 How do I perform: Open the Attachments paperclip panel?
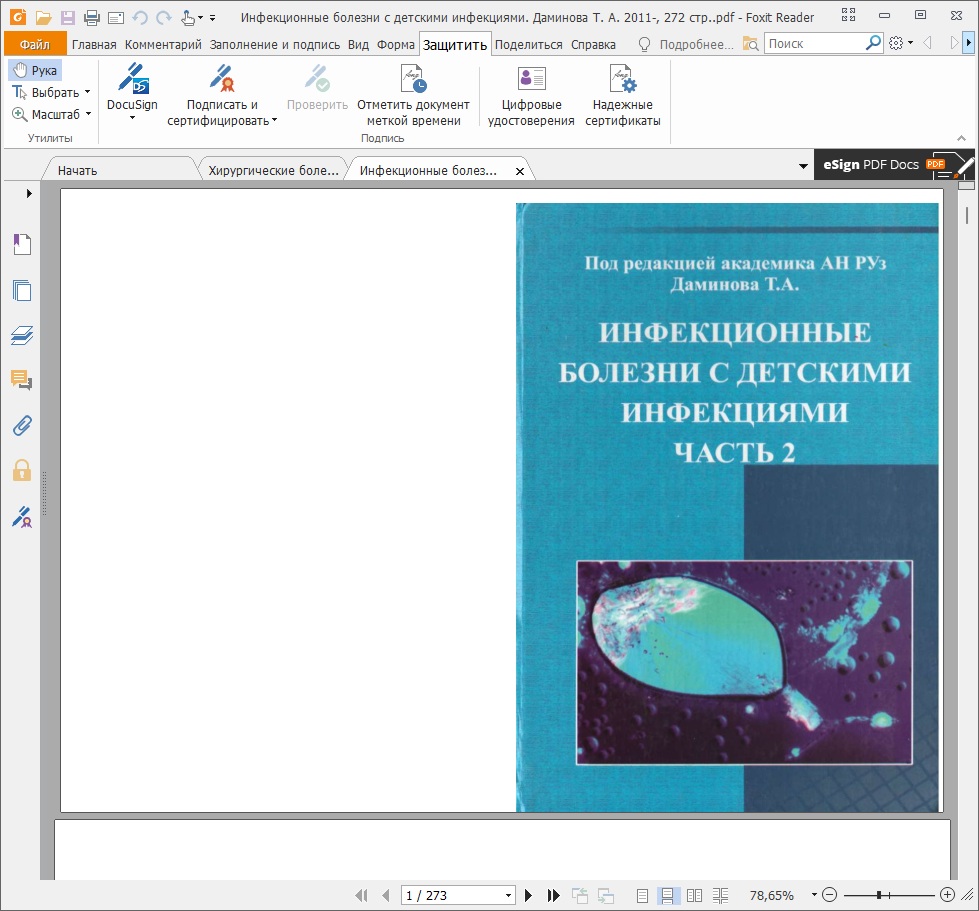pyautogui.click(x=22, y=426)
